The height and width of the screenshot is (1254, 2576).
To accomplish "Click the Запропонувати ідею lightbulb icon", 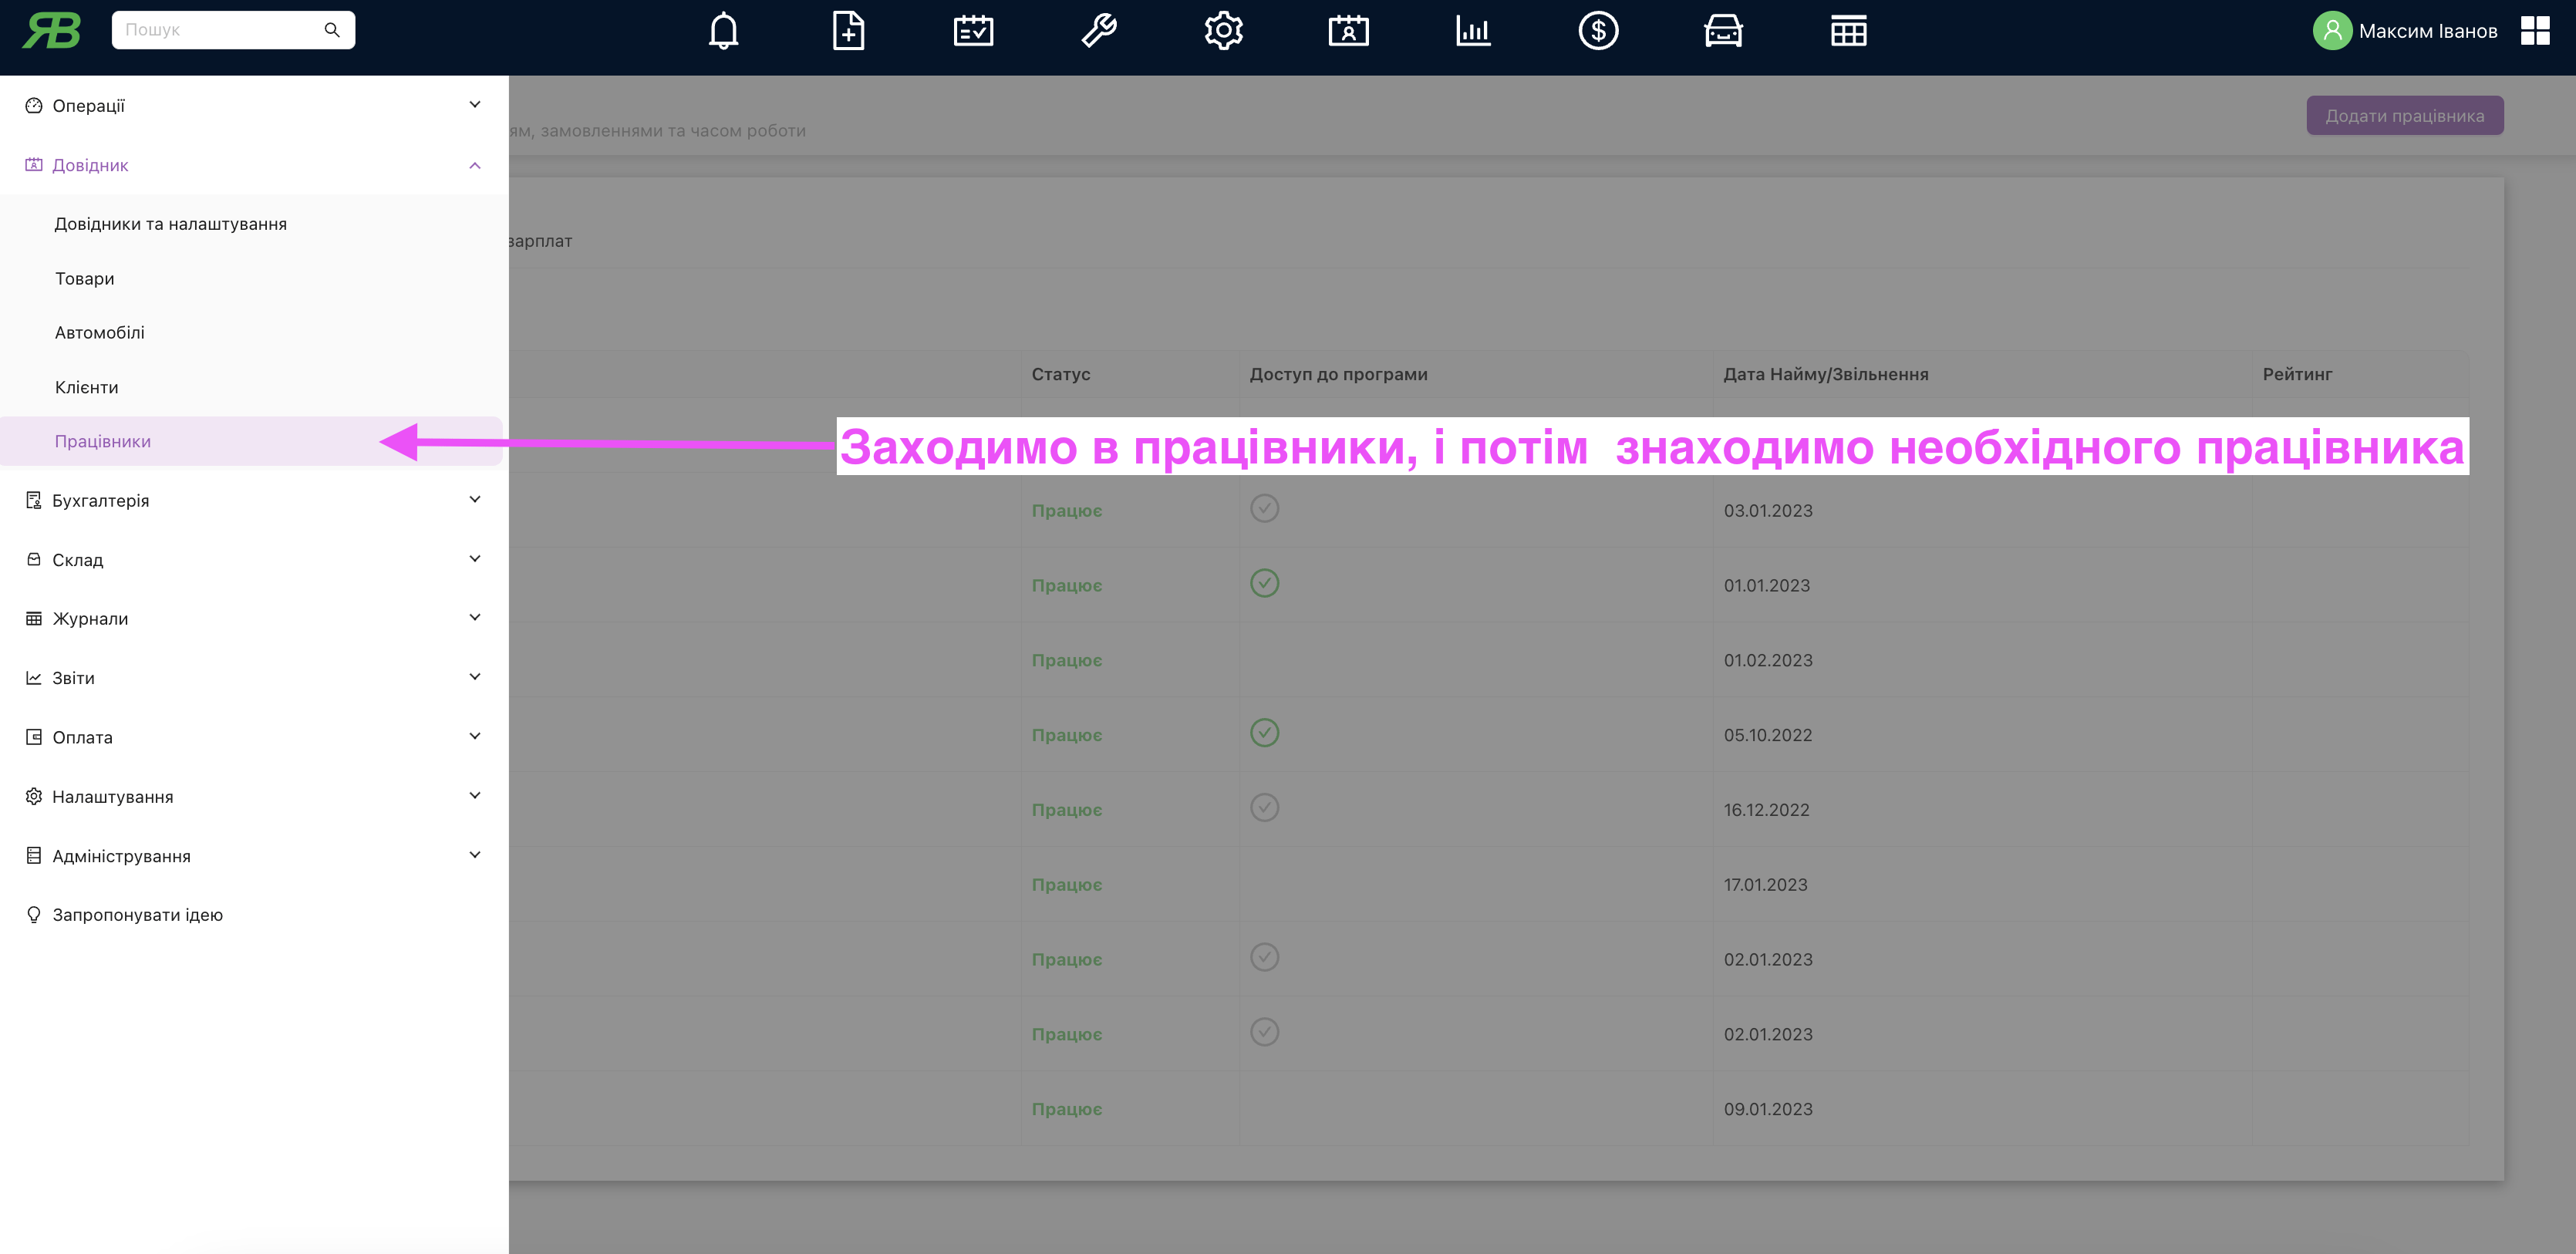I will 34,914.
